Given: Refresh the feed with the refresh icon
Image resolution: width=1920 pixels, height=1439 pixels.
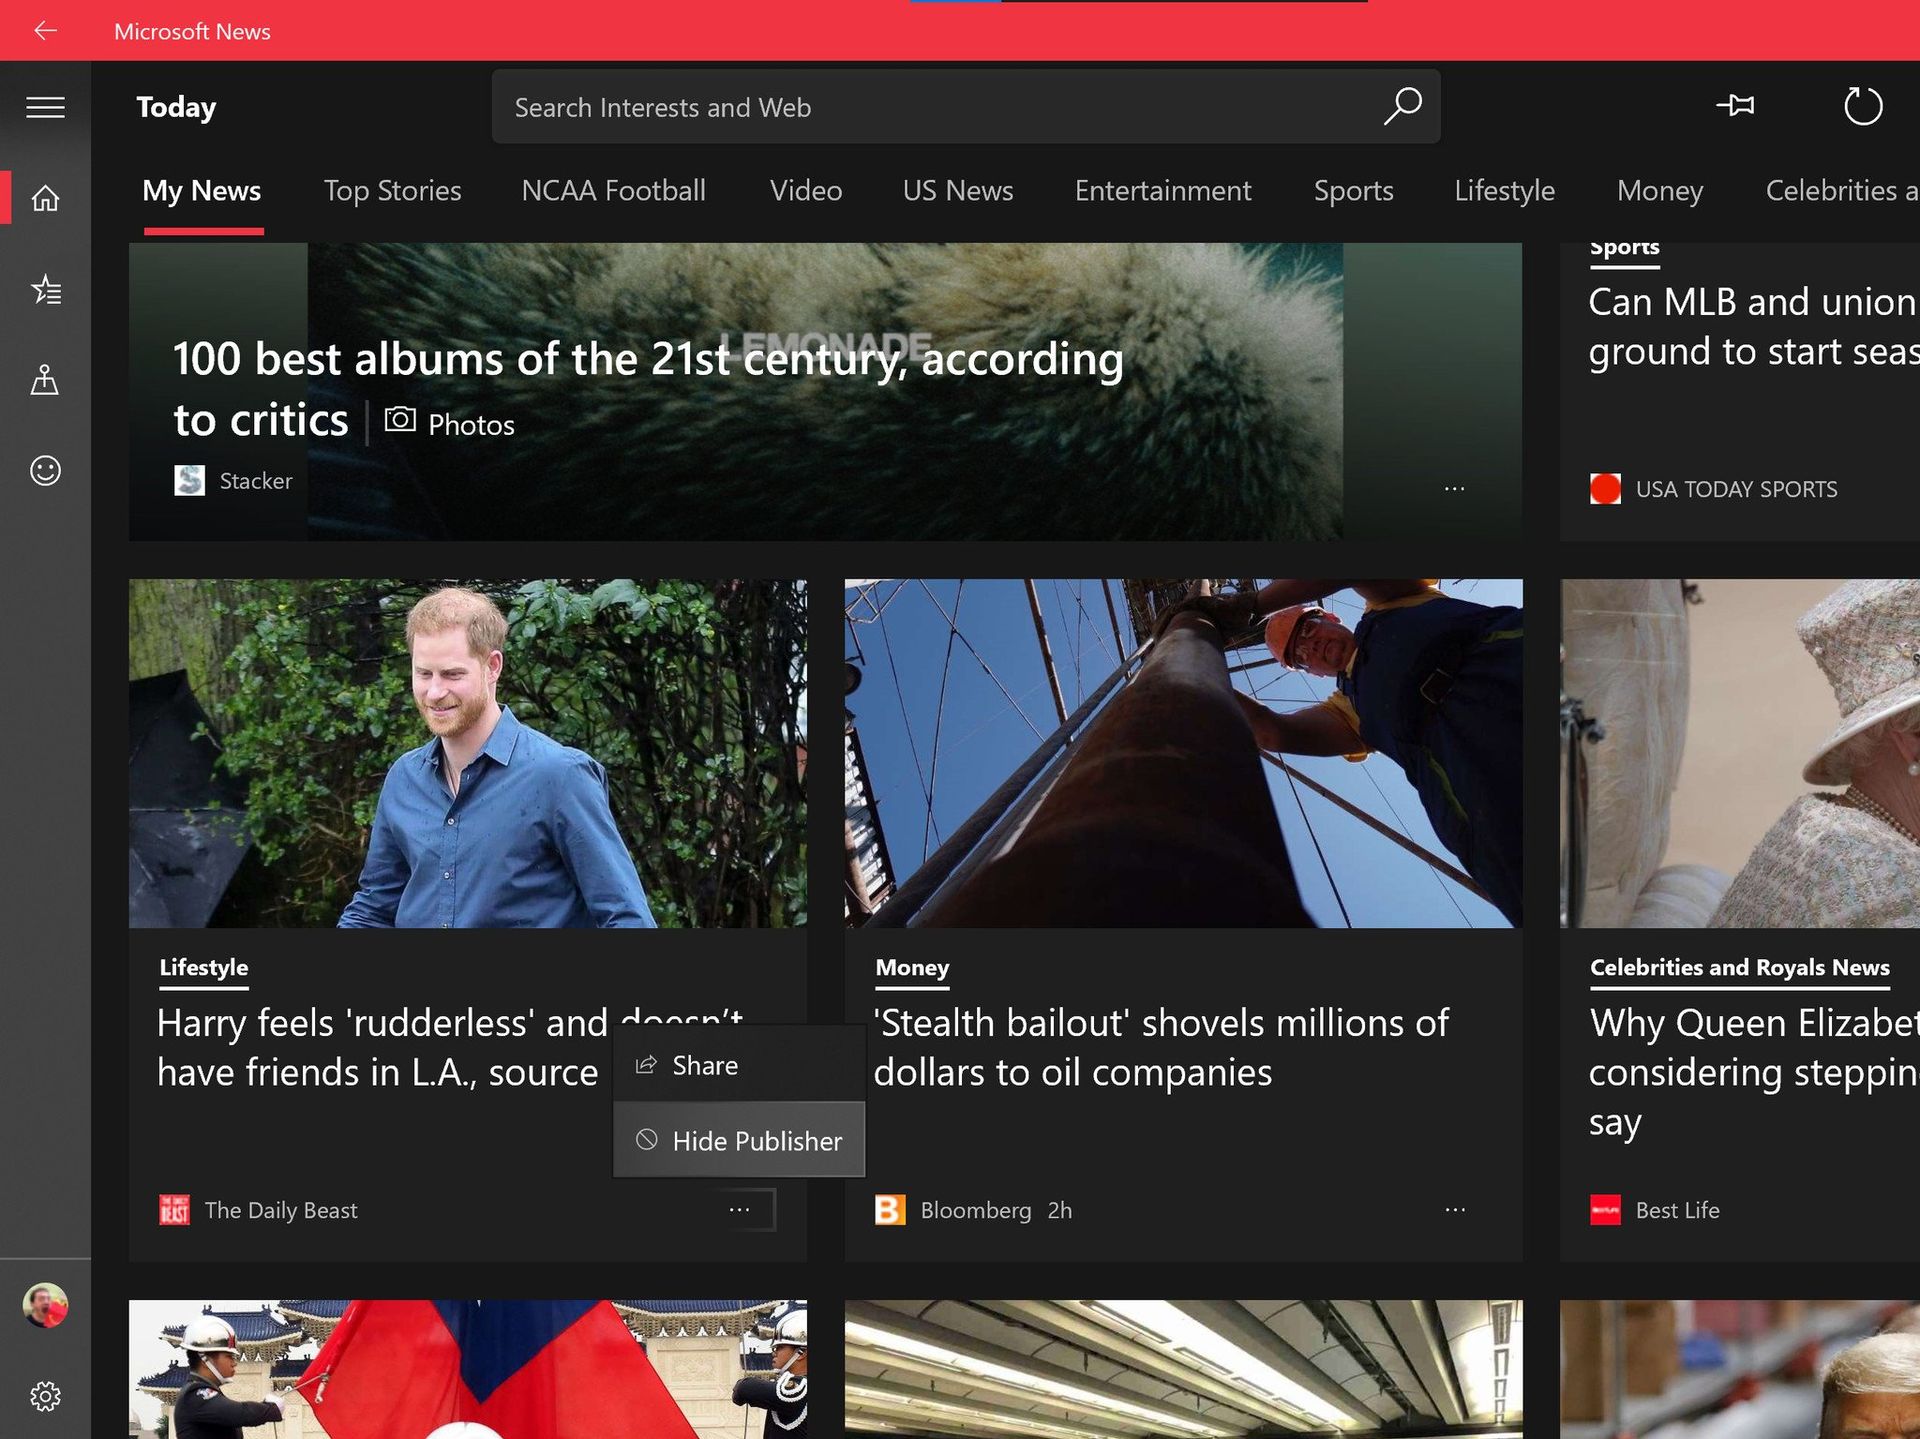Looking at the screenshot, I should click(x=1864, y=105).
